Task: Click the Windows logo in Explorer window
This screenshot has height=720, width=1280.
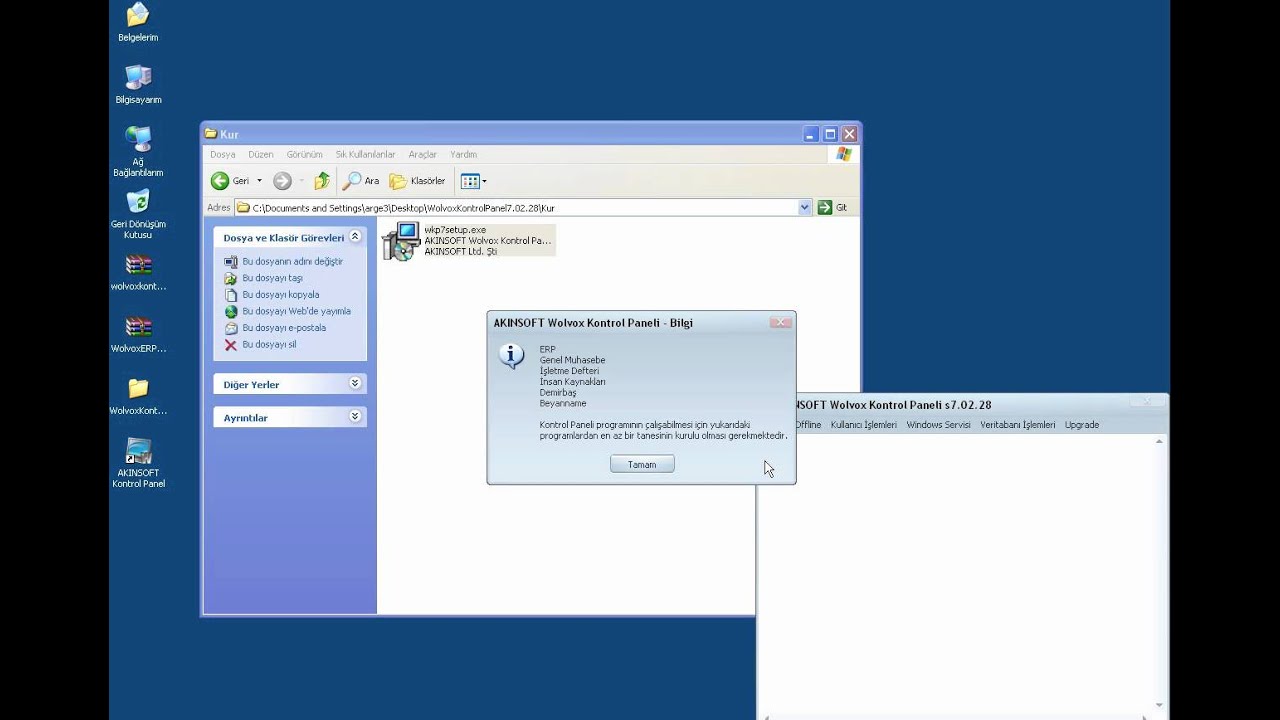Action: [843, 155]
